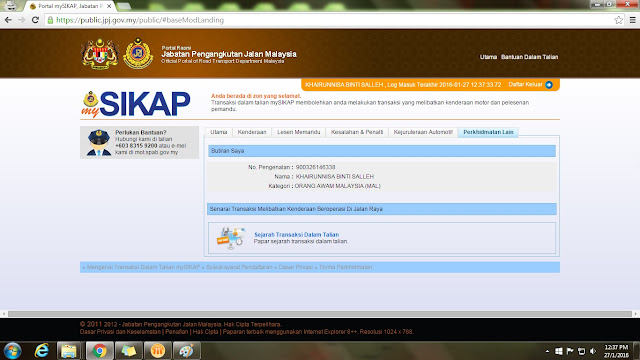Click the horizontal page scrollbar

pyautogui.click(x=320, y=314)
